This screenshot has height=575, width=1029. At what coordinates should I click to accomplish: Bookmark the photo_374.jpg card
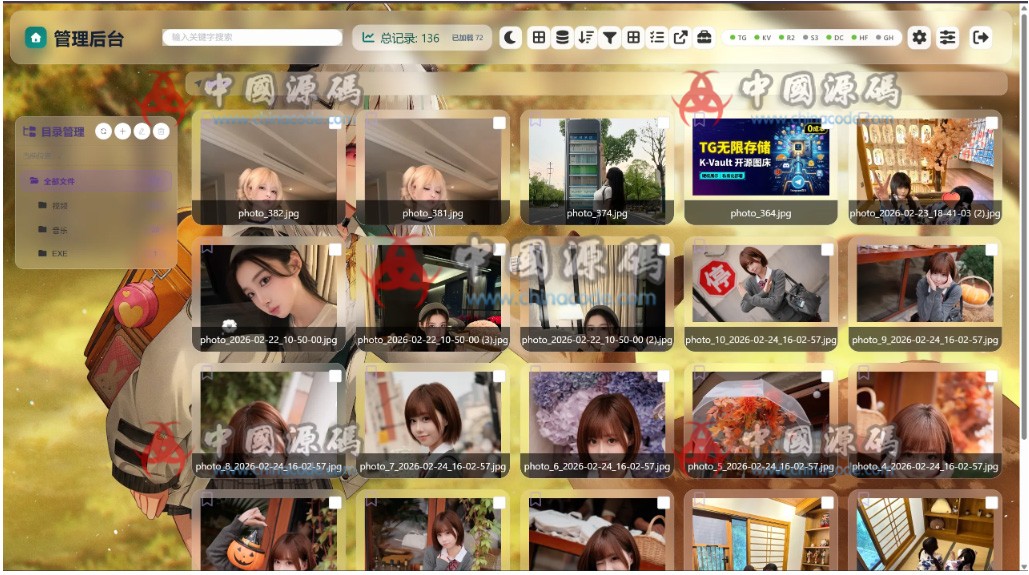(x=536, y=121)
